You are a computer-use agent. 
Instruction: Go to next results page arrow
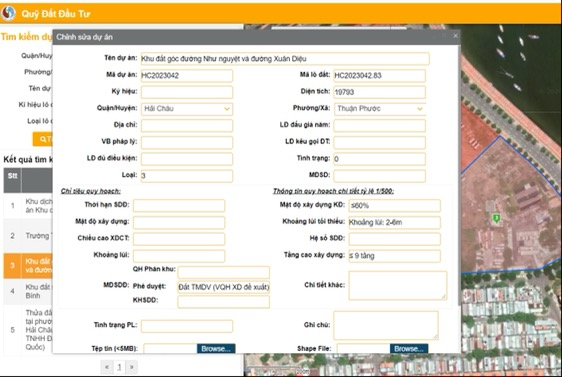pos(132,367)
